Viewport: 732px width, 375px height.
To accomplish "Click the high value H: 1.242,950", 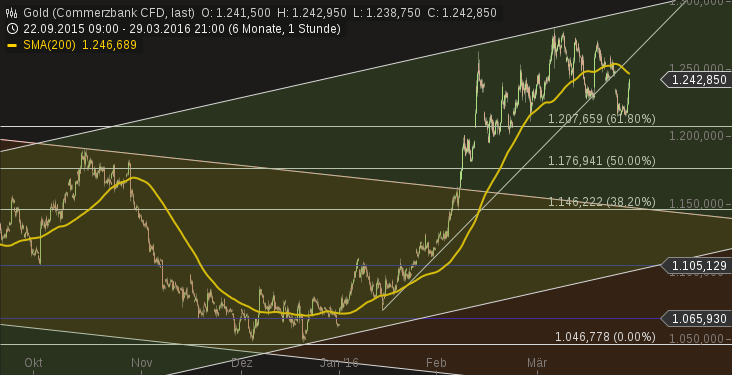I will pos(312,13).
